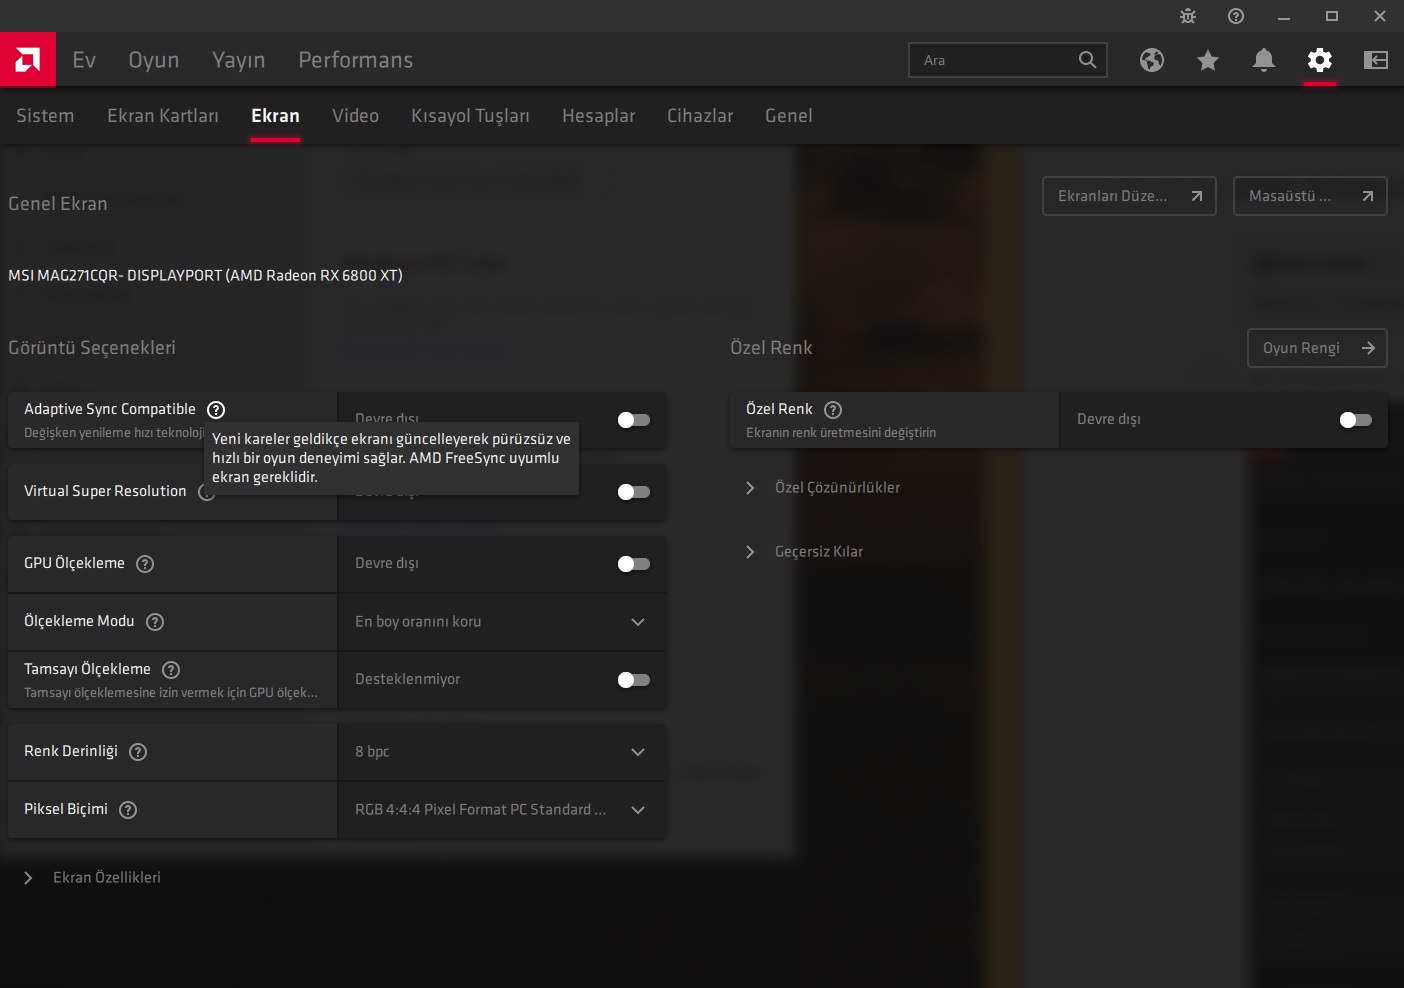The width and height of the screenshot is (1404, 988).
Task: Open Piksel Biçimi RGB 4:4:4 dropdown
Action: click(x=502, y=810)
